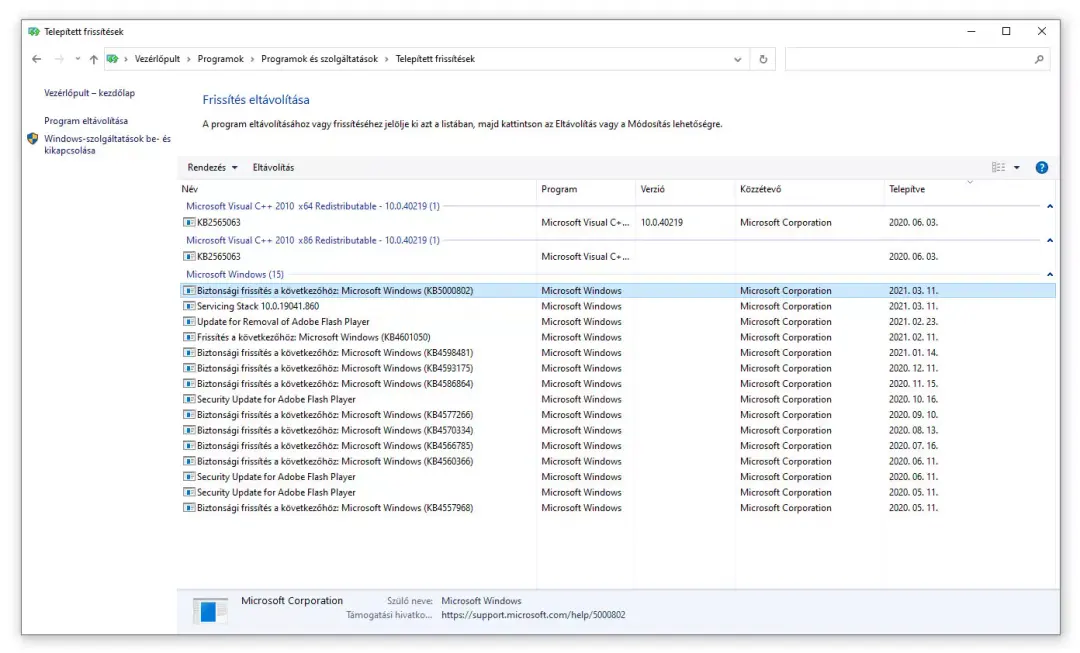Click Vezérlőpult in the breadcrumb path
Screen dimensions: 1080x653
coord(157,59)
